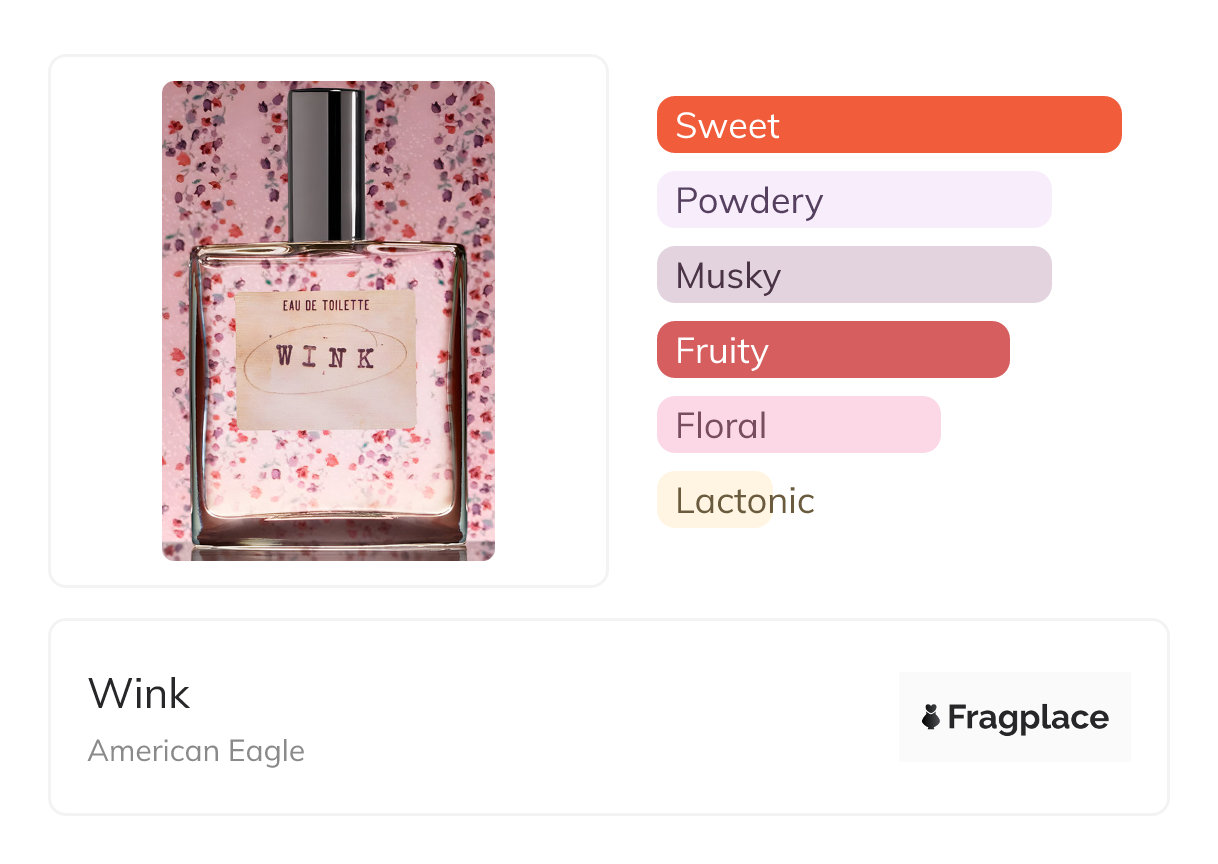
Task: Select the Sweet accord bar
Action: pos(888,125)
